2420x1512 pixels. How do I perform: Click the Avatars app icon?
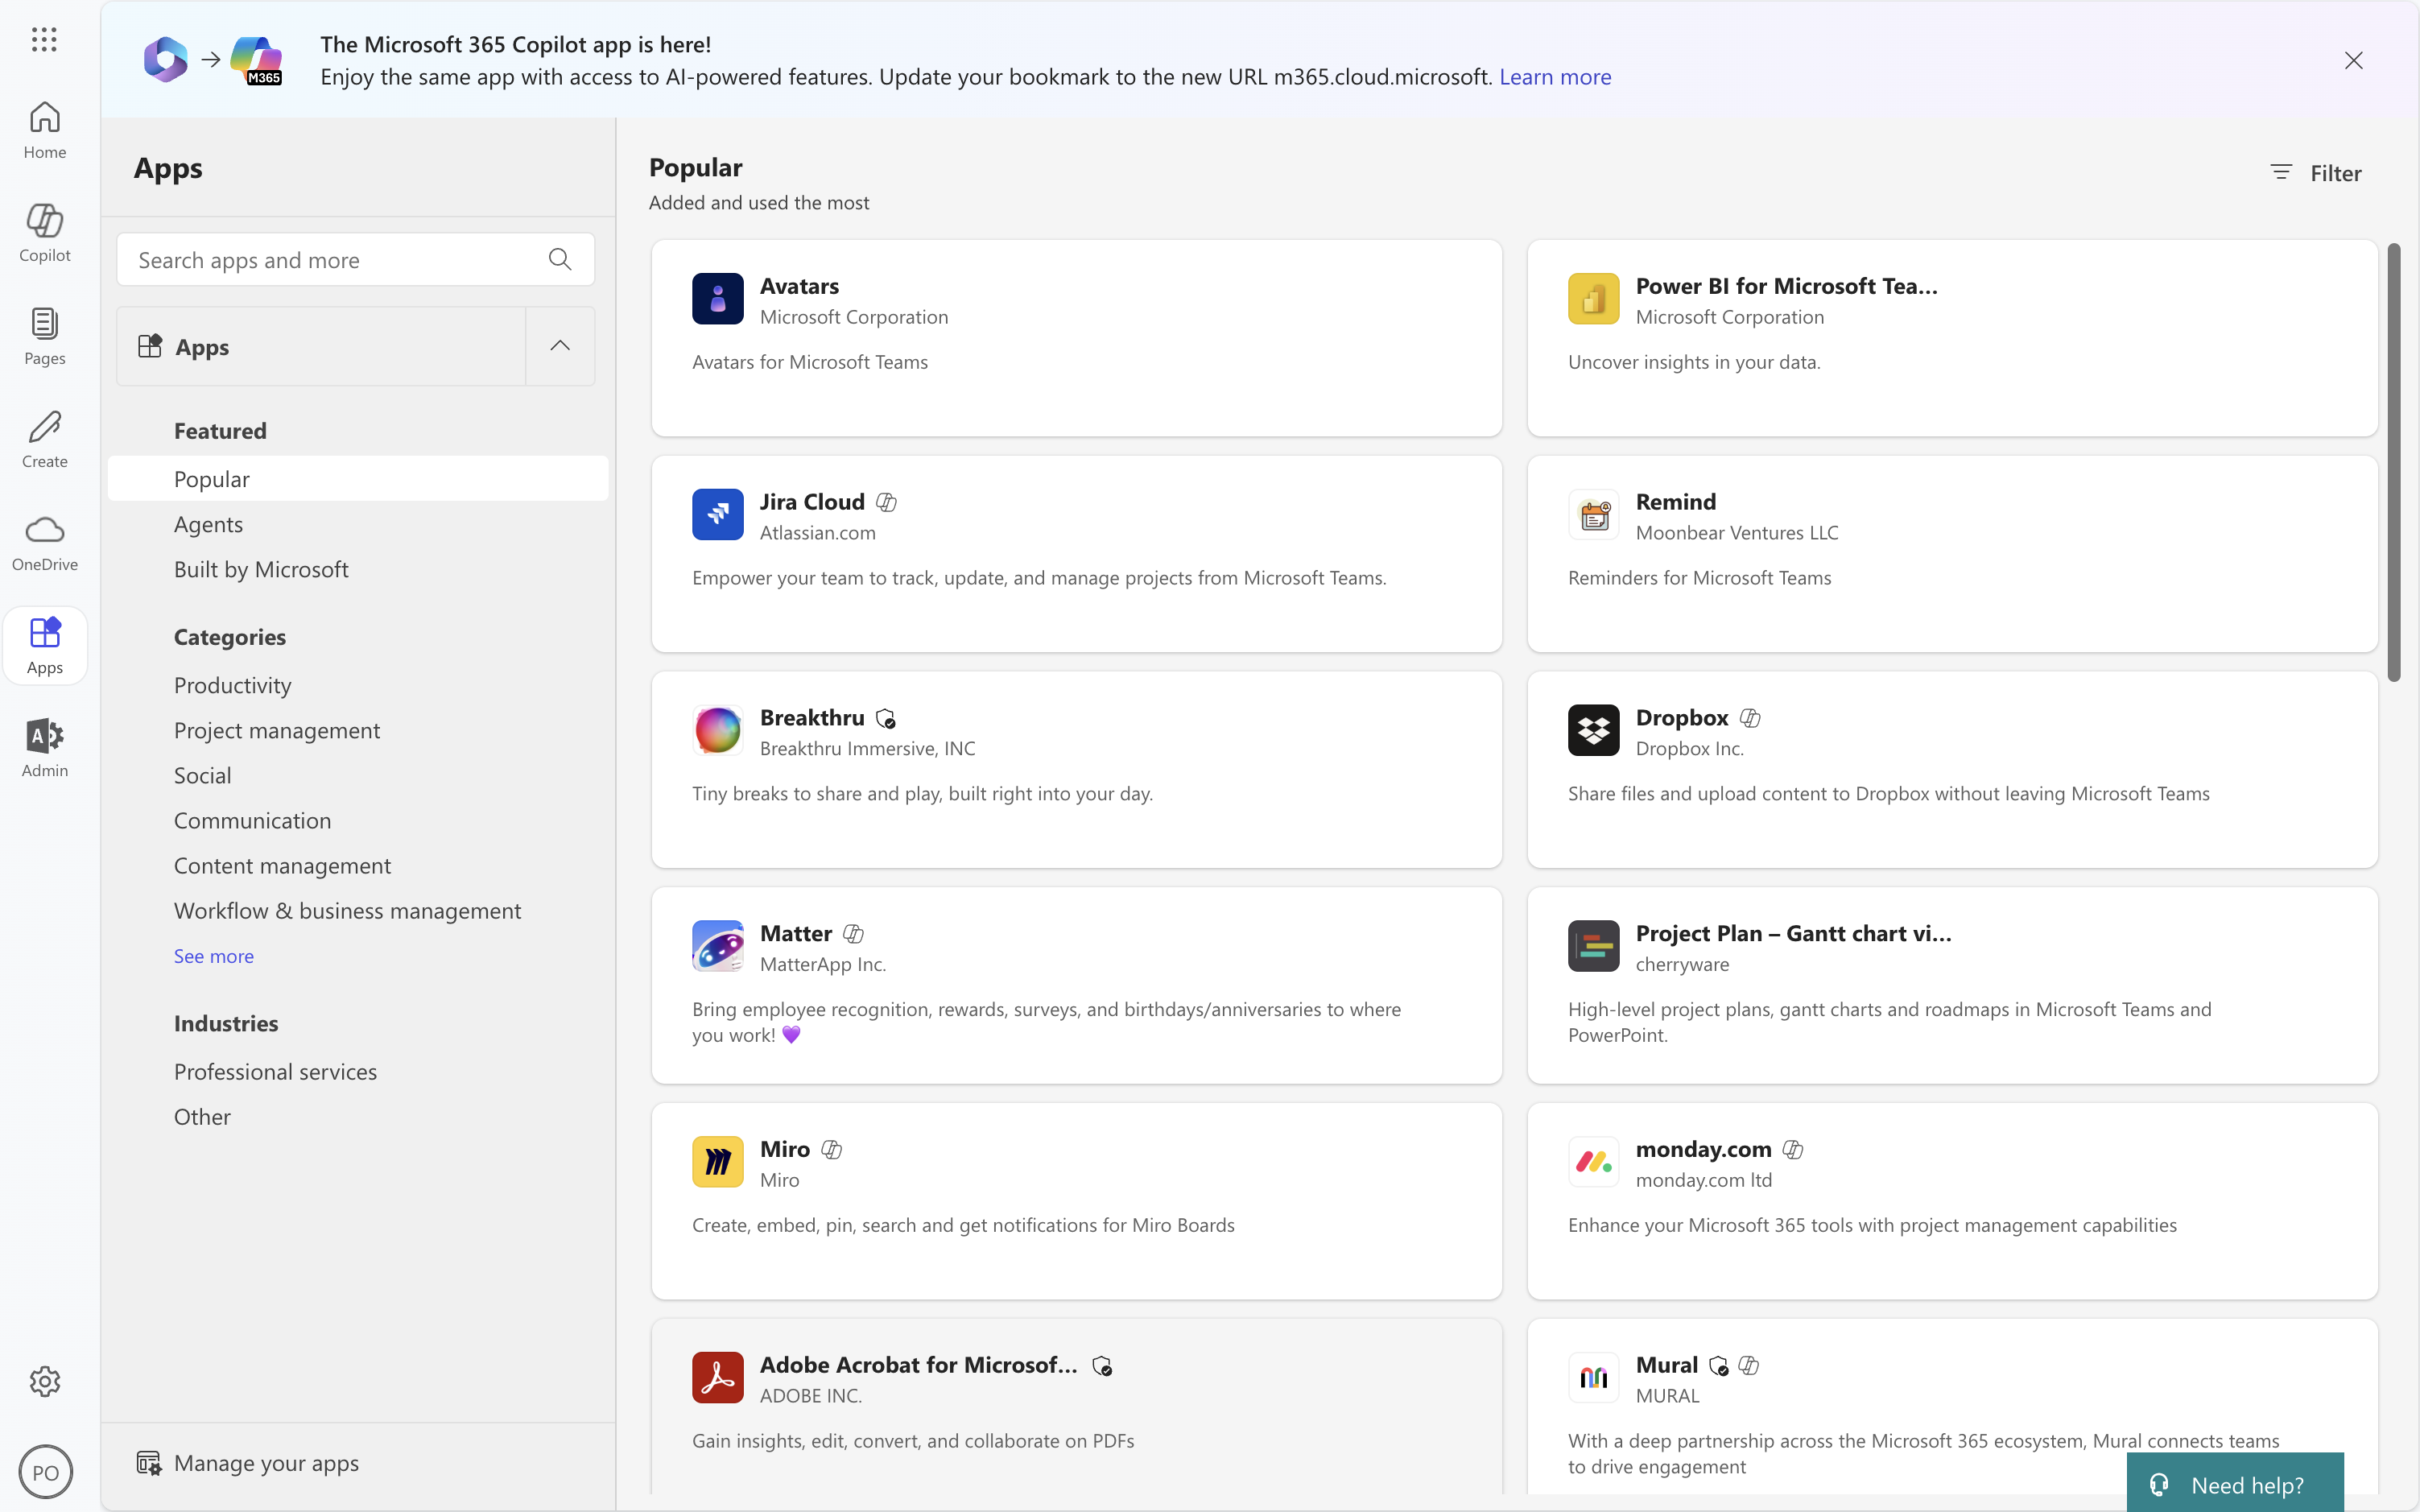coord(718,299)
